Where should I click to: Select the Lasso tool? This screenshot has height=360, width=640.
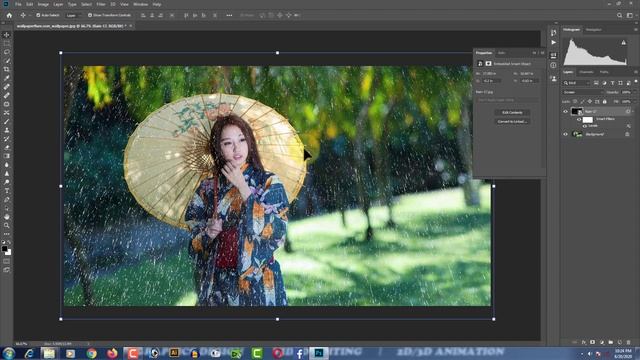pyautogui.click(x=7, y=52)
